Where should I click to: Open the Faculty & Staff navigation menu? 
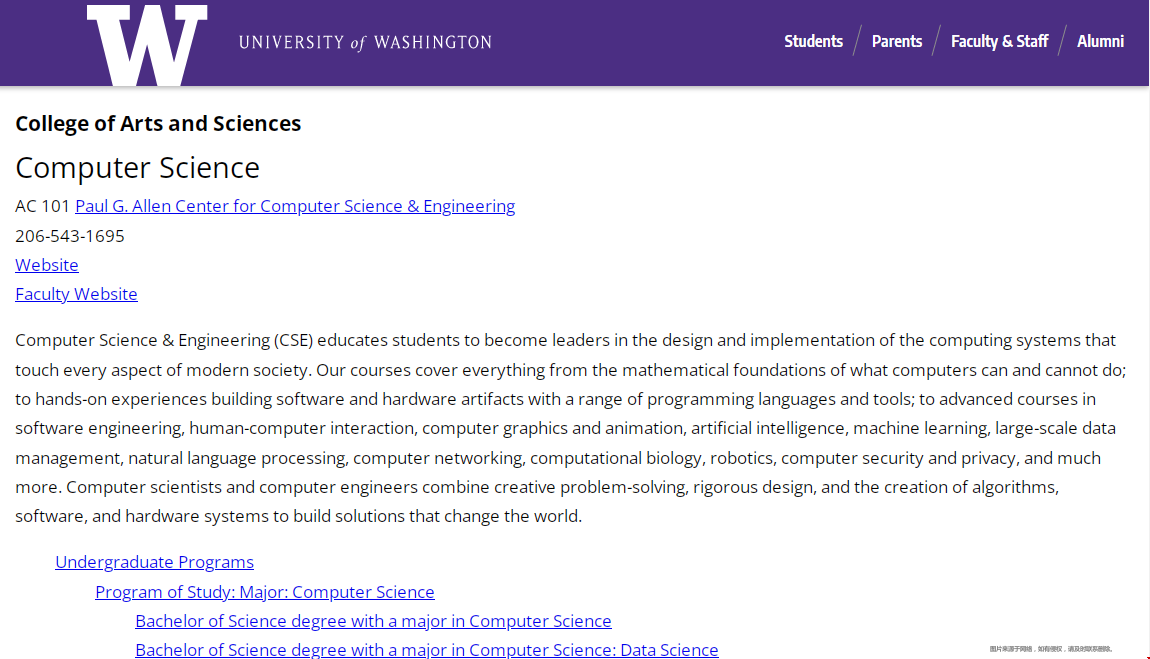tap(999, 41)
